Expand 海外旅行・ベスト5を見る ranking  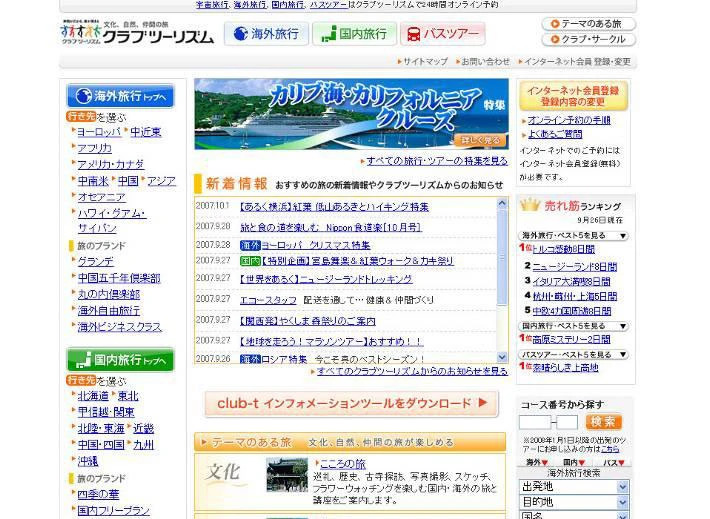pos(574,236)
